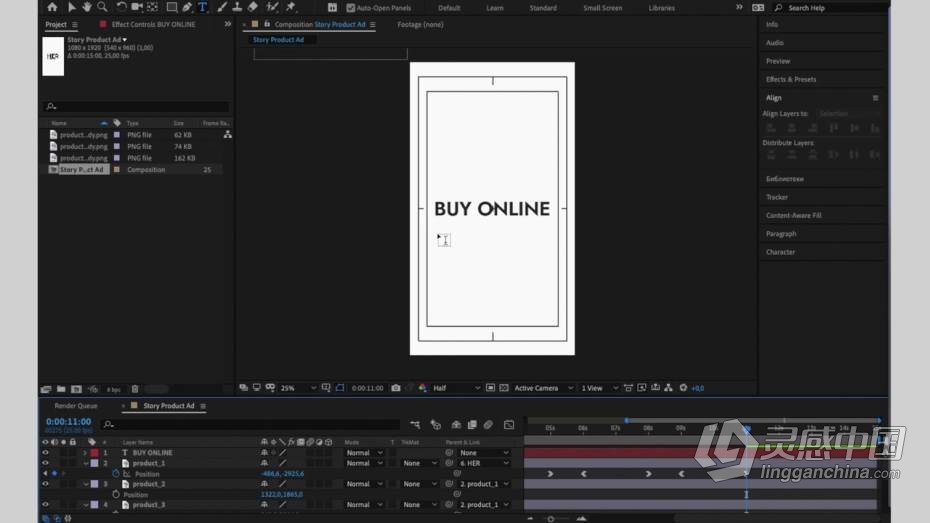Viewport: 930px width, 523px height.
Task: Open the Paragraph panel
Action: [x=781, y=234]
